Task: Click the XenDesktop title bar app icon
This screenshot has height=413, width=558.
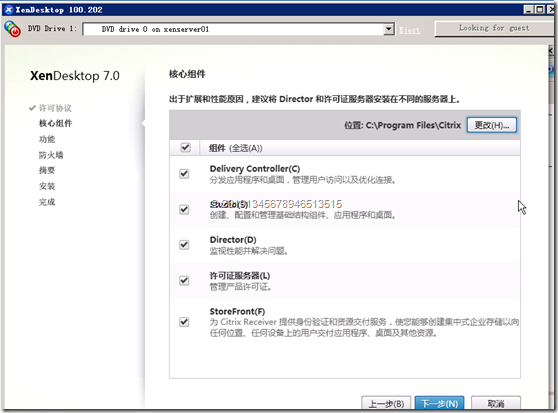Action: click(x=9, y=10)
